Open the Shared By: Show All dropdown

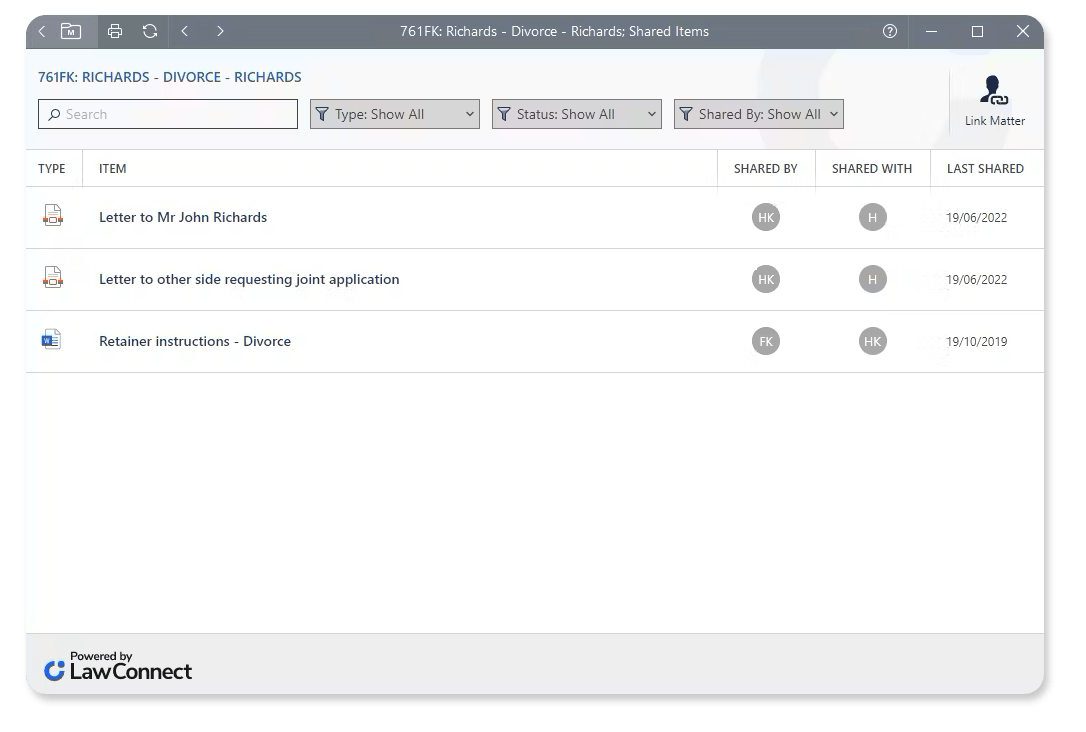point(758,114)
